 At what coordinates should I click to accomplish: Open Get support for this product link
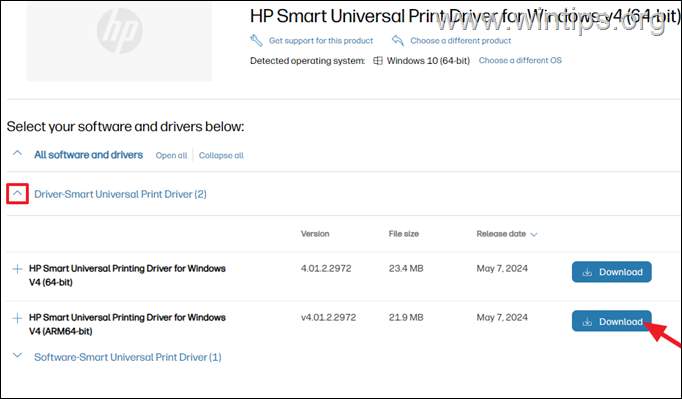[321, 40]
